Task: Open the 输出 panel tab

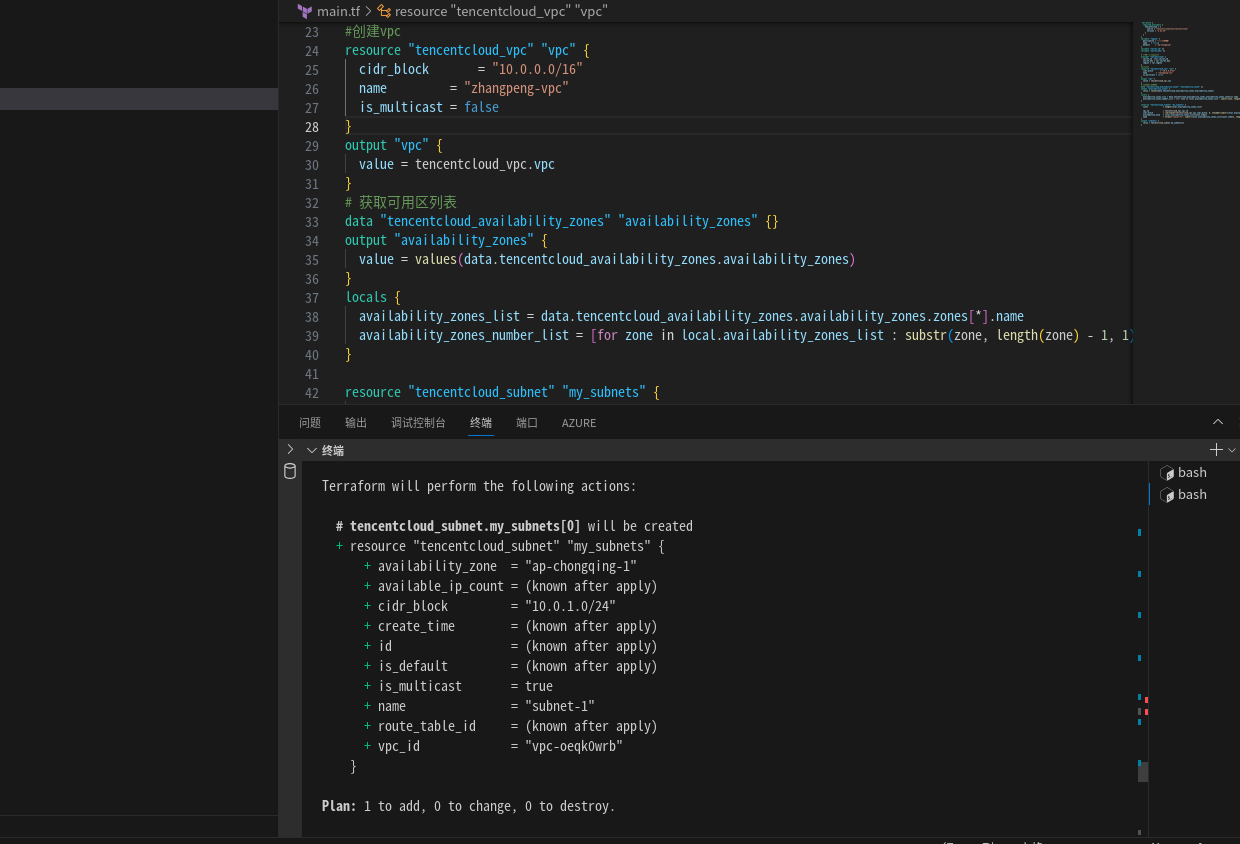Action: tap(356, 423)
